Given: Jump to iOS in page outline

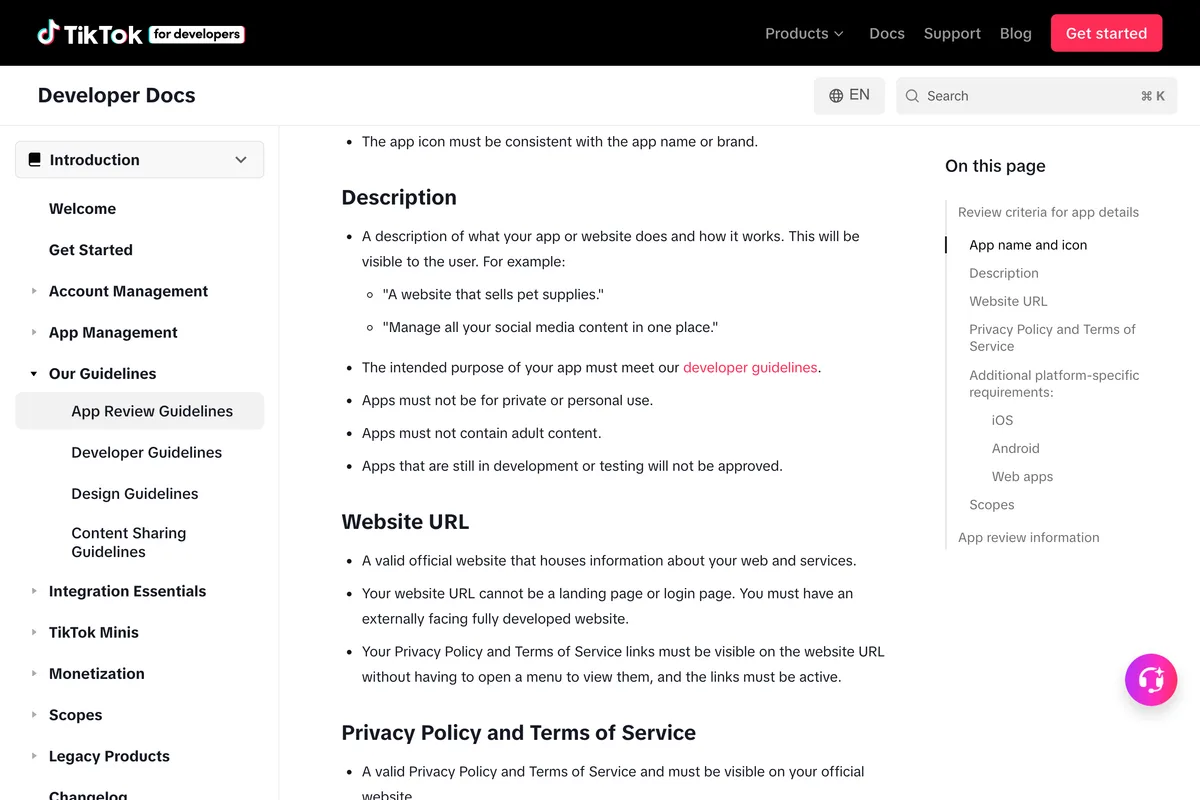Looking at the screenshot, I should pos(1002,420).
